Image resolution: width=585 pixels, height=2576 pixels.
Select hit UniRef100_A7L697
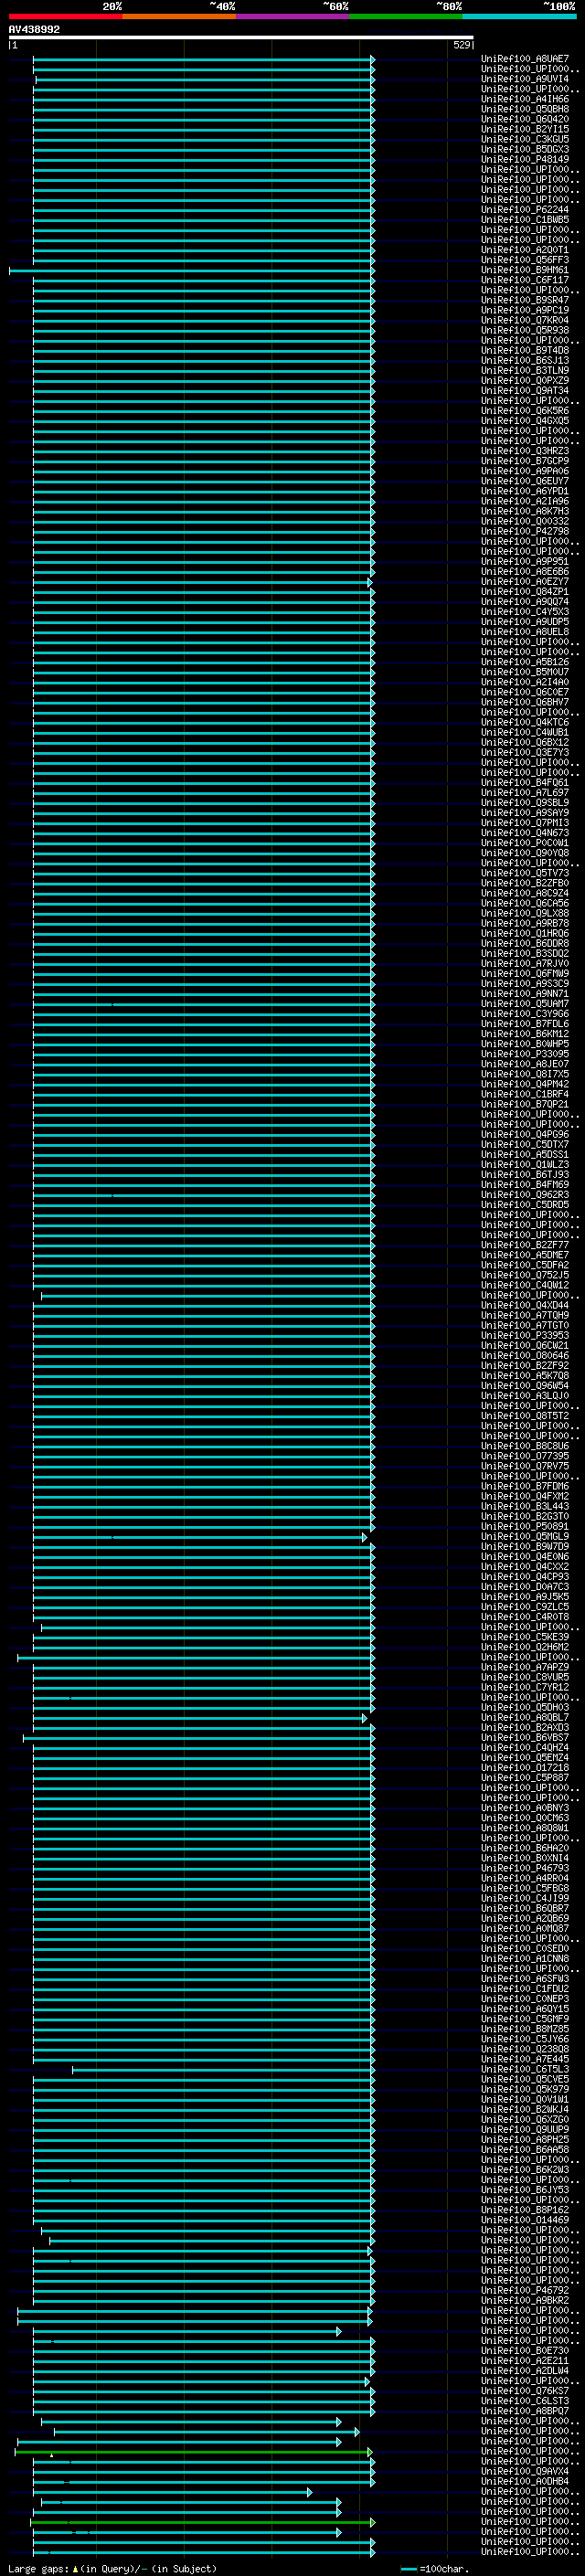click(525, 792)
